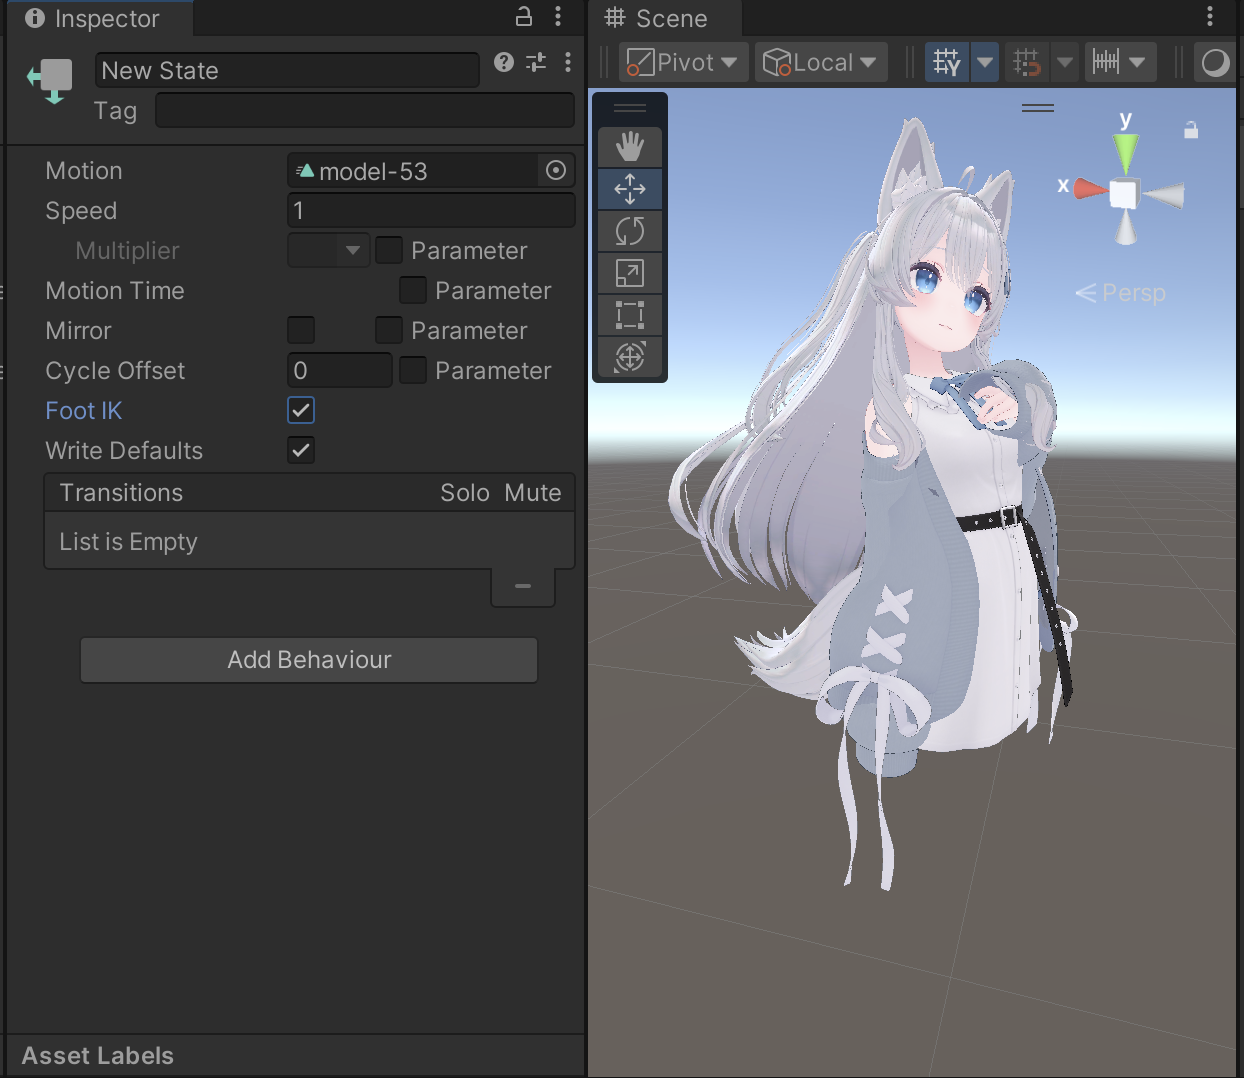Image resolution: width=1244 pixels, height=1078 pixels.
Task: Click the List is Empty text
Action: tap(128, 542)
